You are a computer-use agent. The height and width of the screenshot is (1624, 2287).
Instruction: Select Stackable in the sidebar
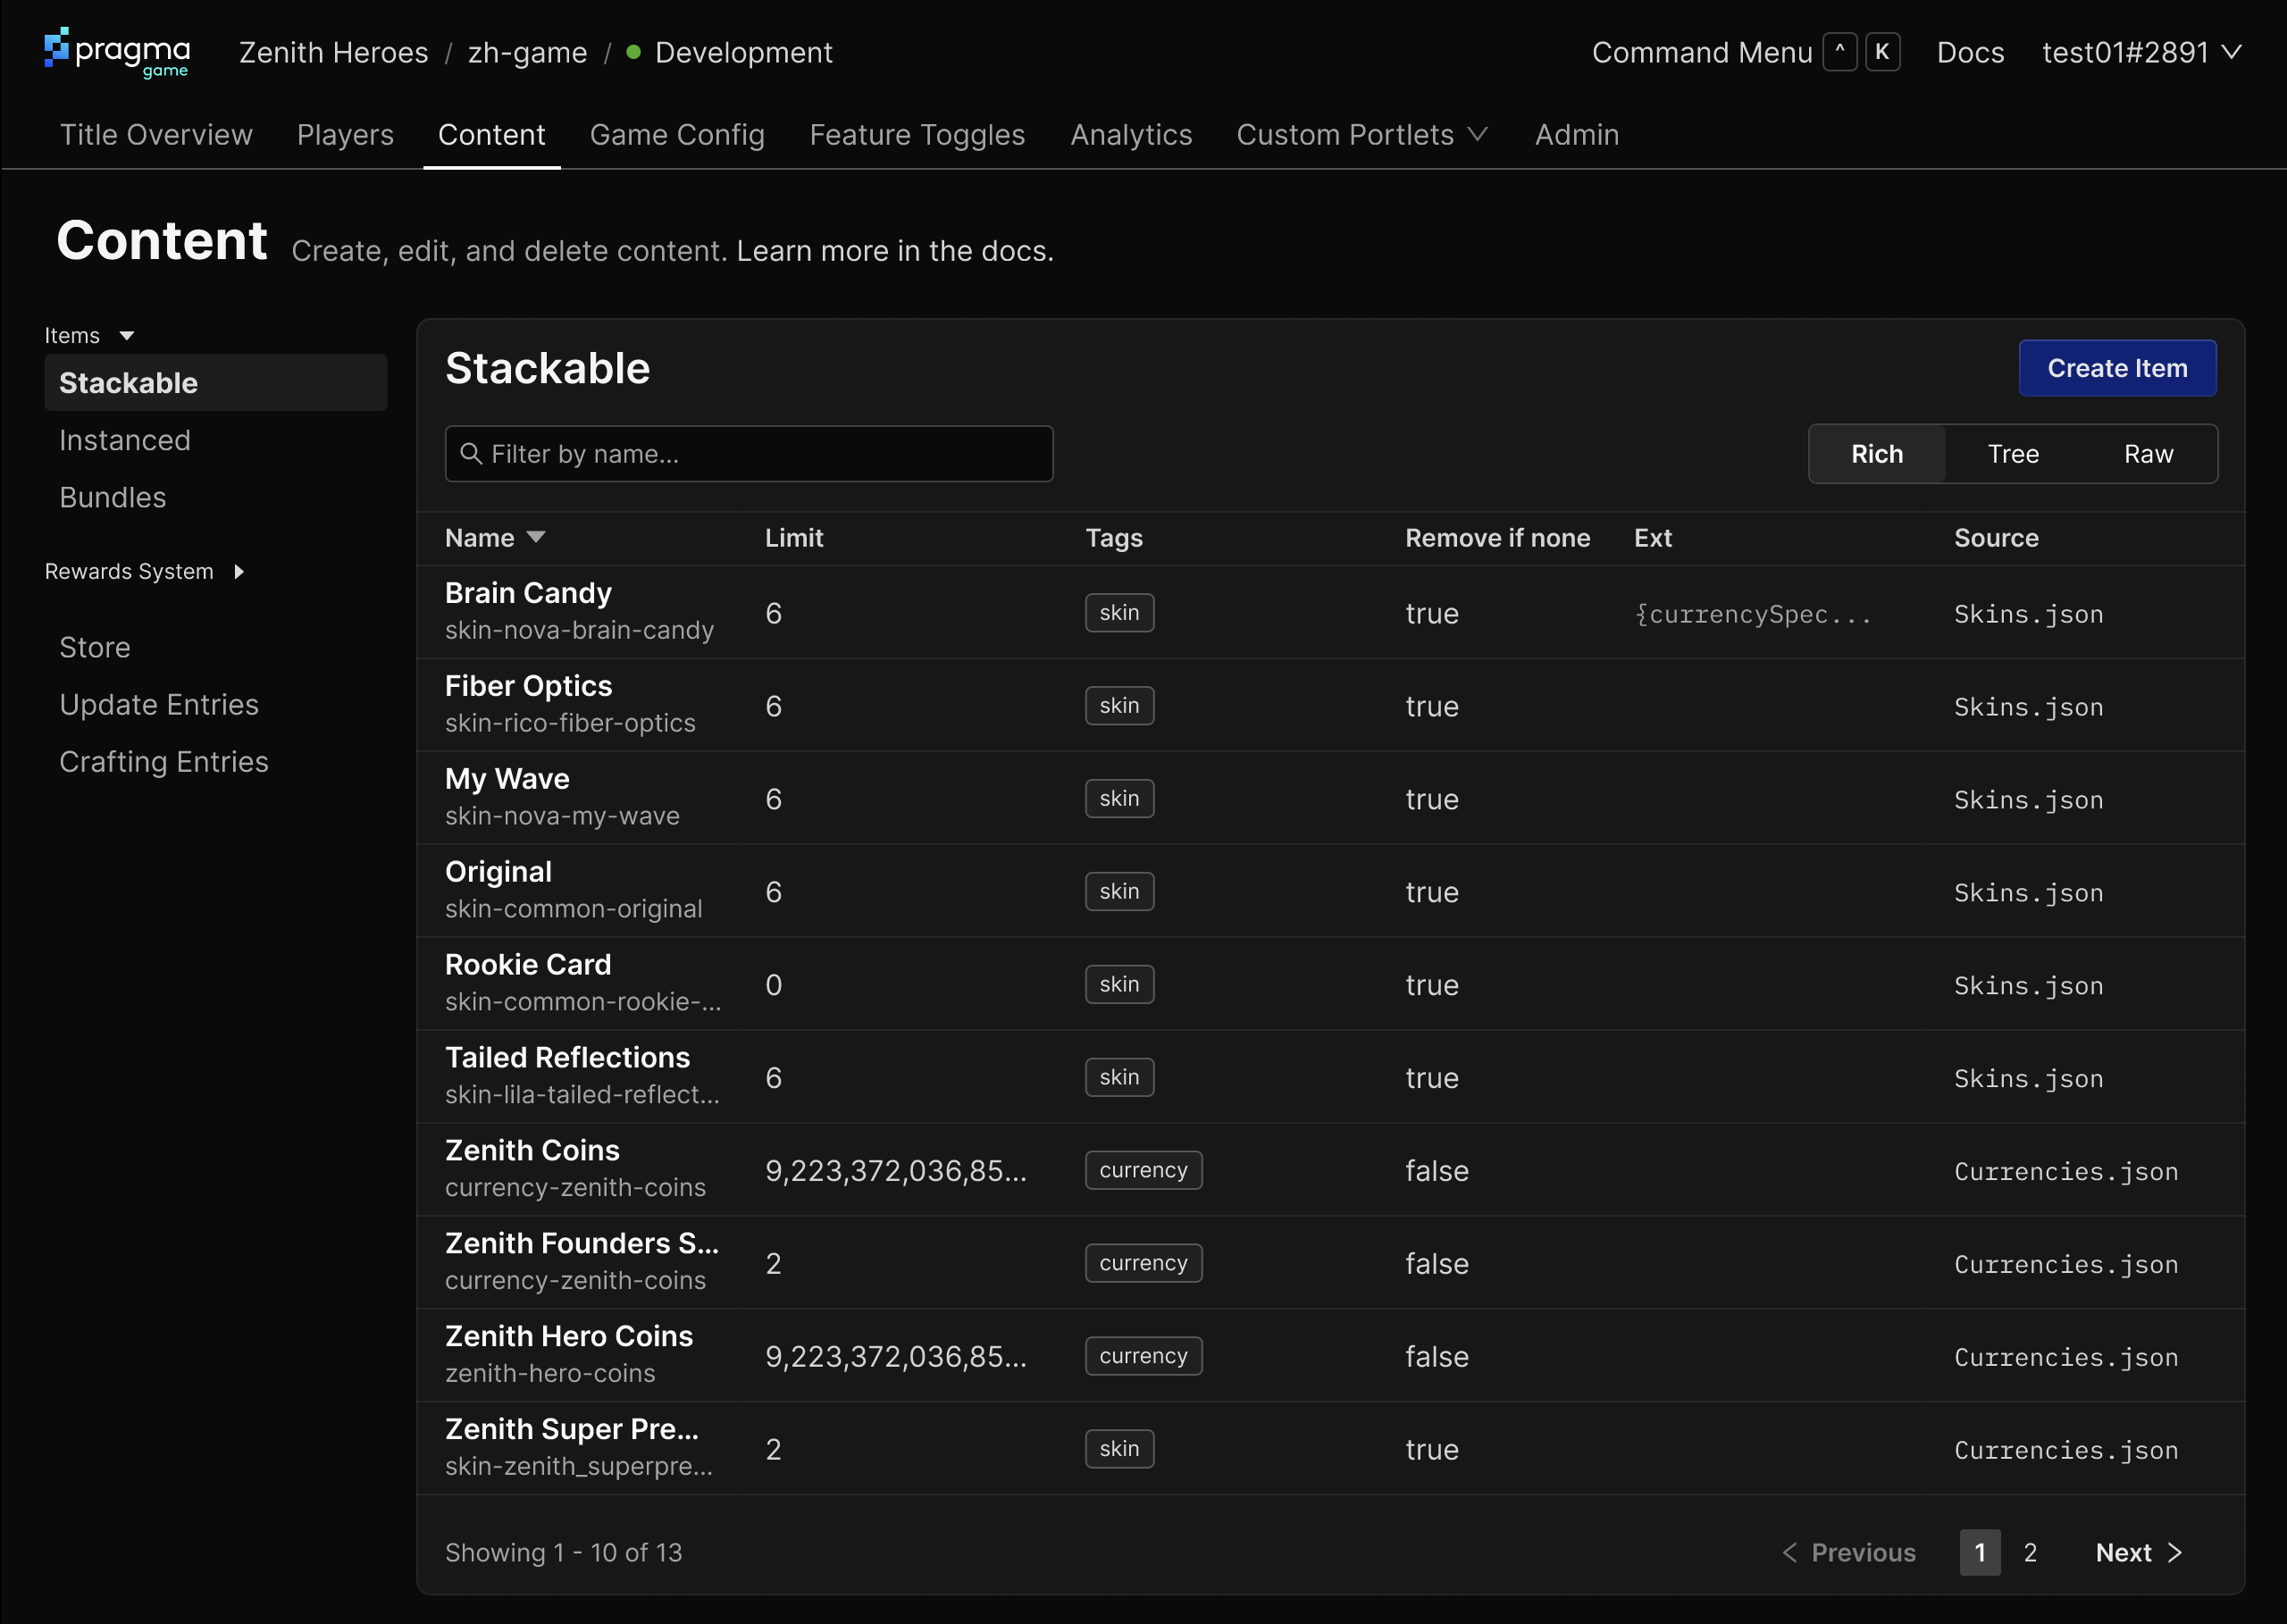point(215,383)
